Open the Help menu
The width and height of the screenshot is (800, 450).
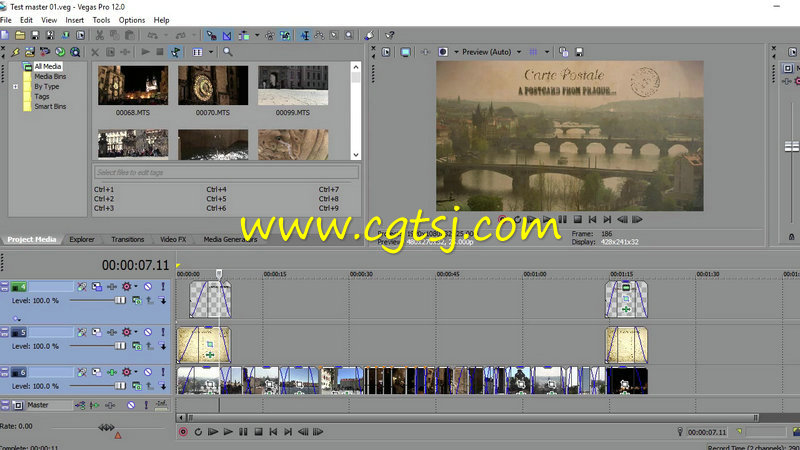tap(161, 20)
